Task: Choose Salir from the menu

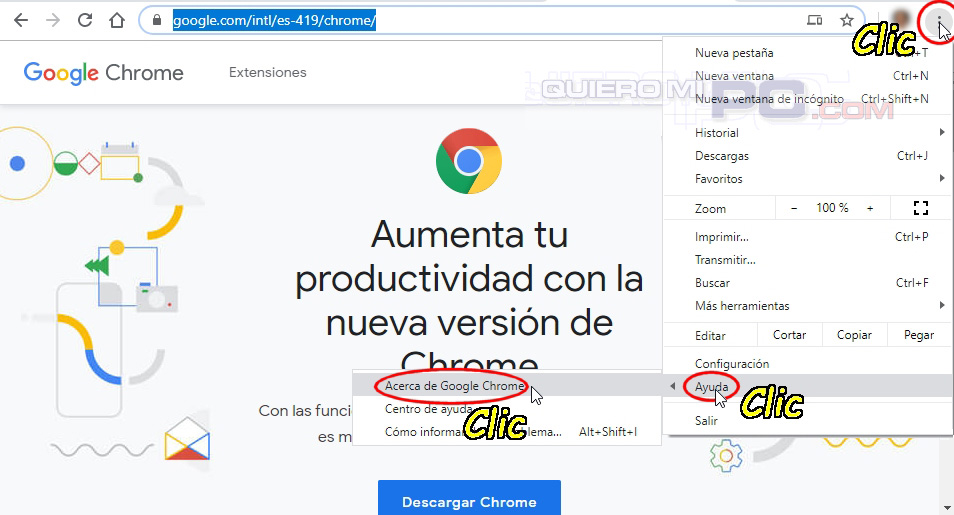Action: coord(808,421)
